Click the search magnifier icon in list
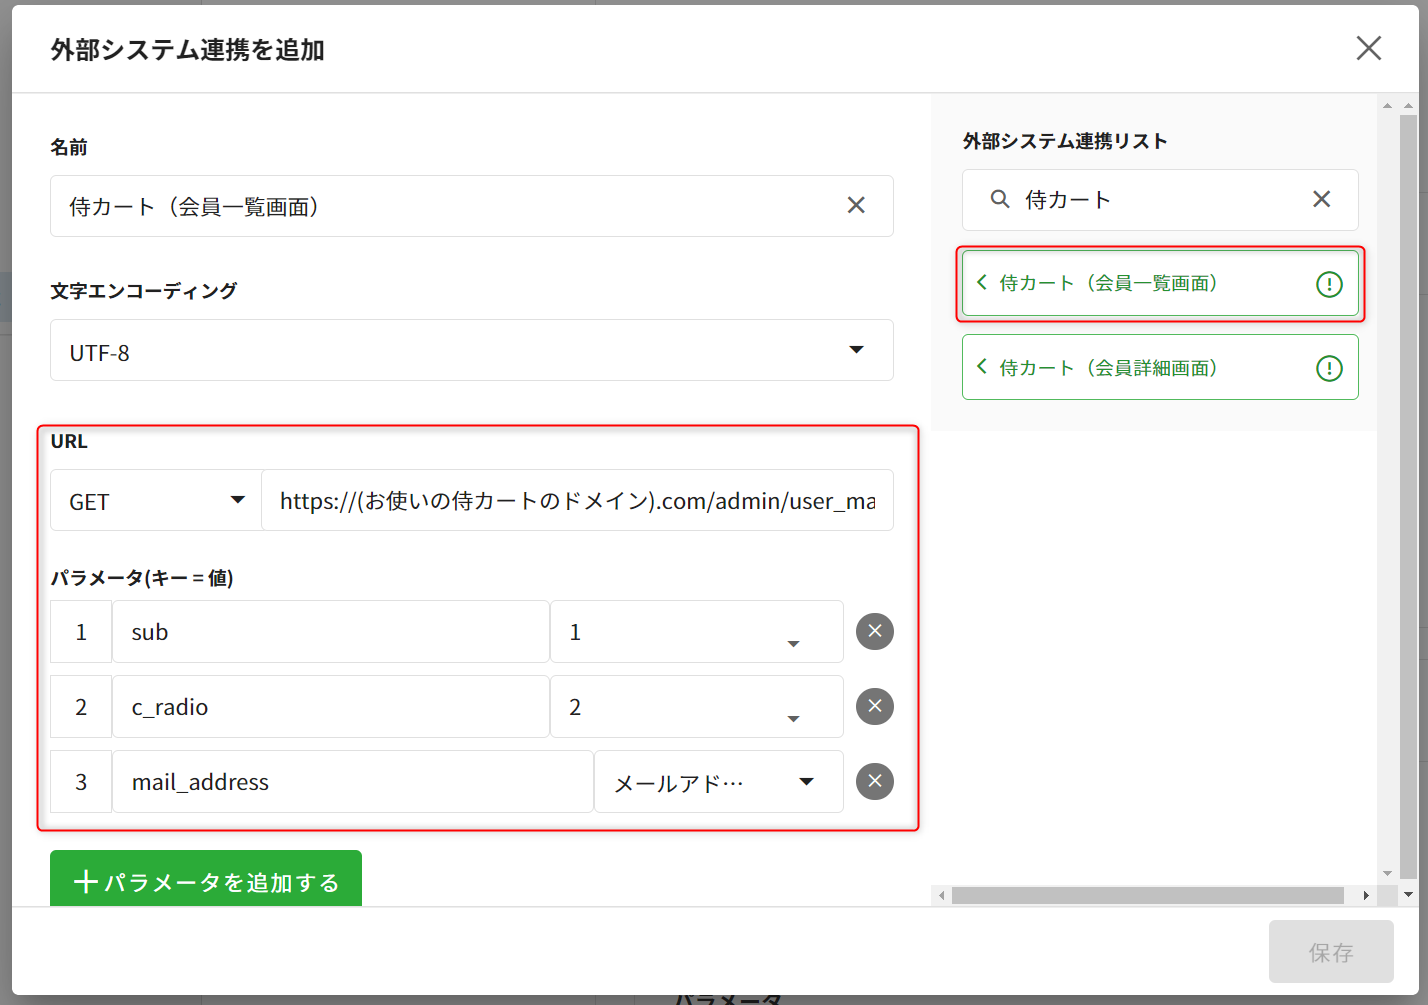The width and height of the screenshot is (1428, 1005). click(999, 199)
